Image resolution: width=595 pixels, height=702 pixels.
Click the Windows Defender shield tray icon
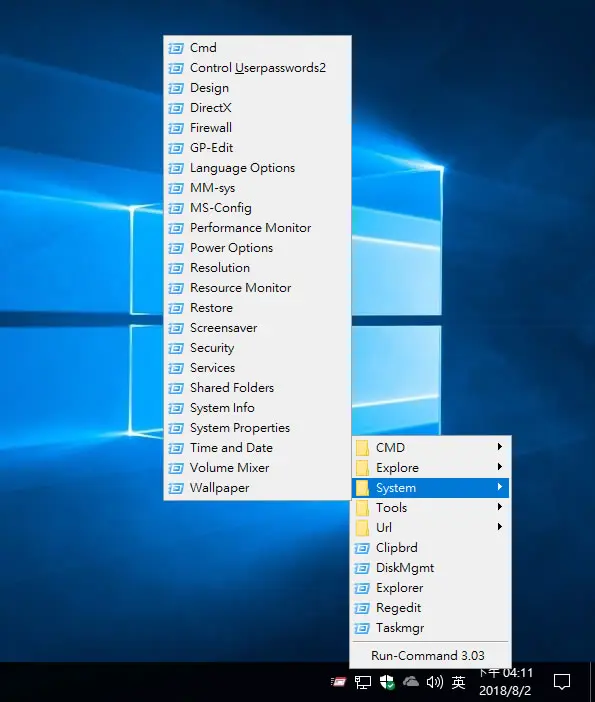pos(387,682)
